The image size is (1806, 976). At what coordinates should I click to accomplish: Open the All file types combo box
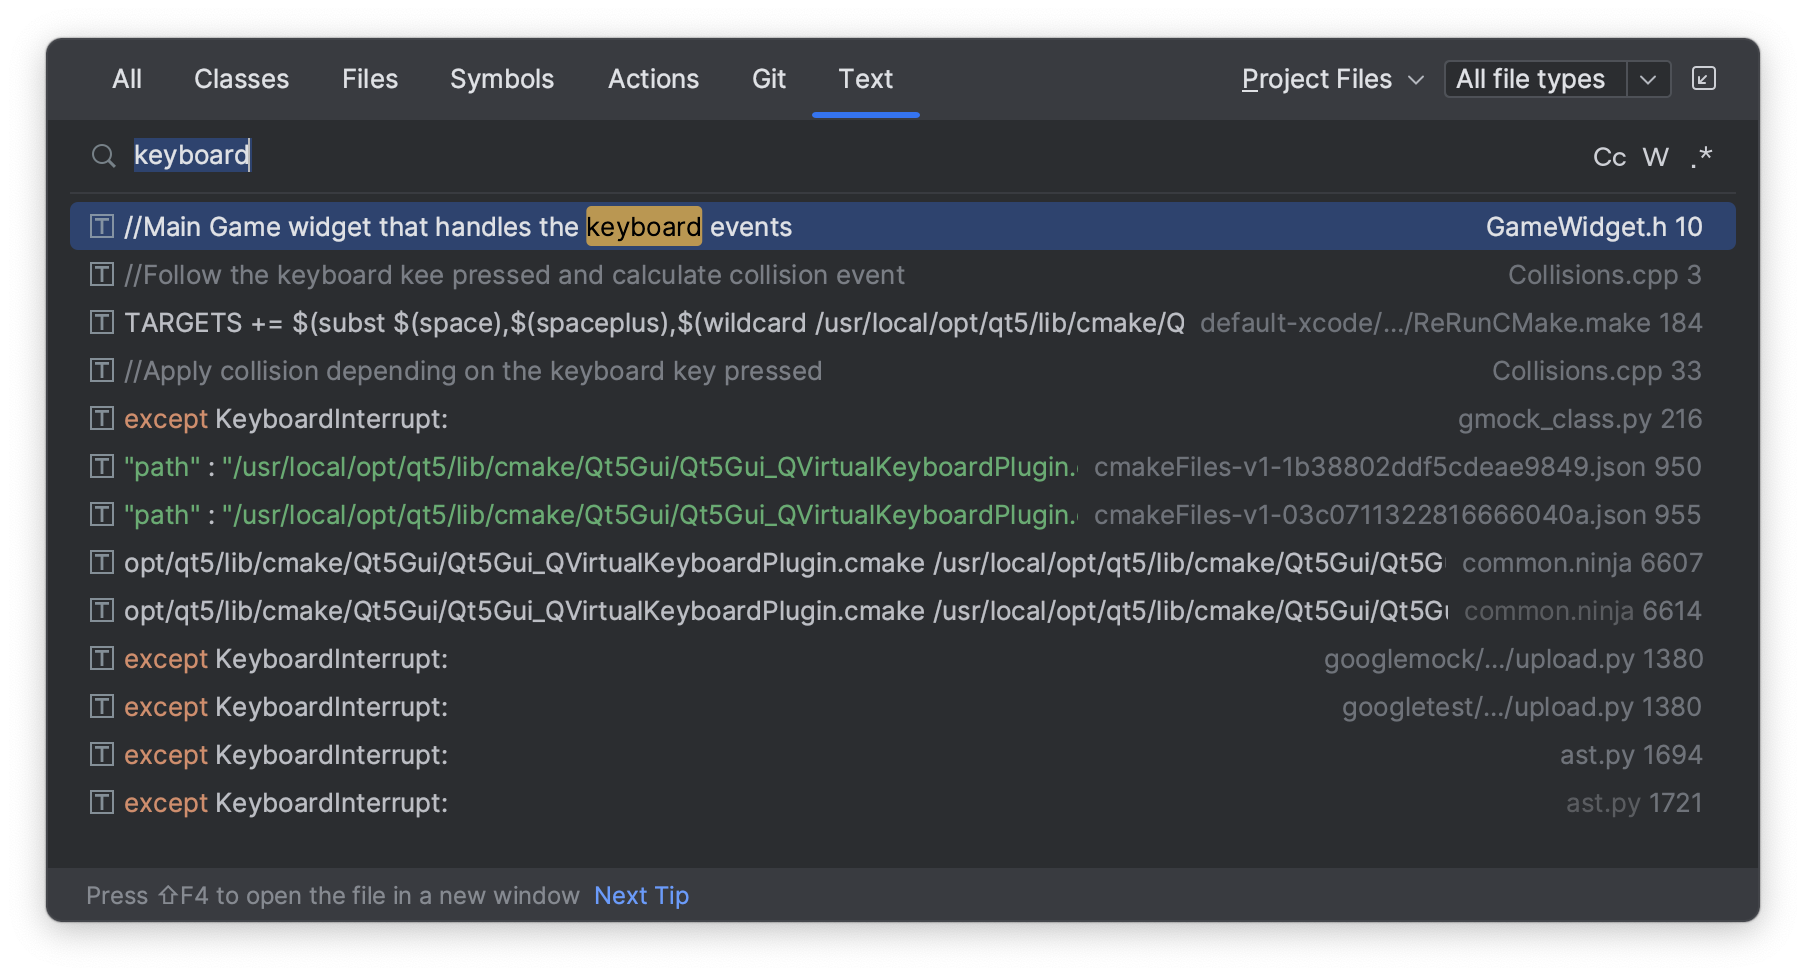pyautogui.click(x=1534, y=79)
